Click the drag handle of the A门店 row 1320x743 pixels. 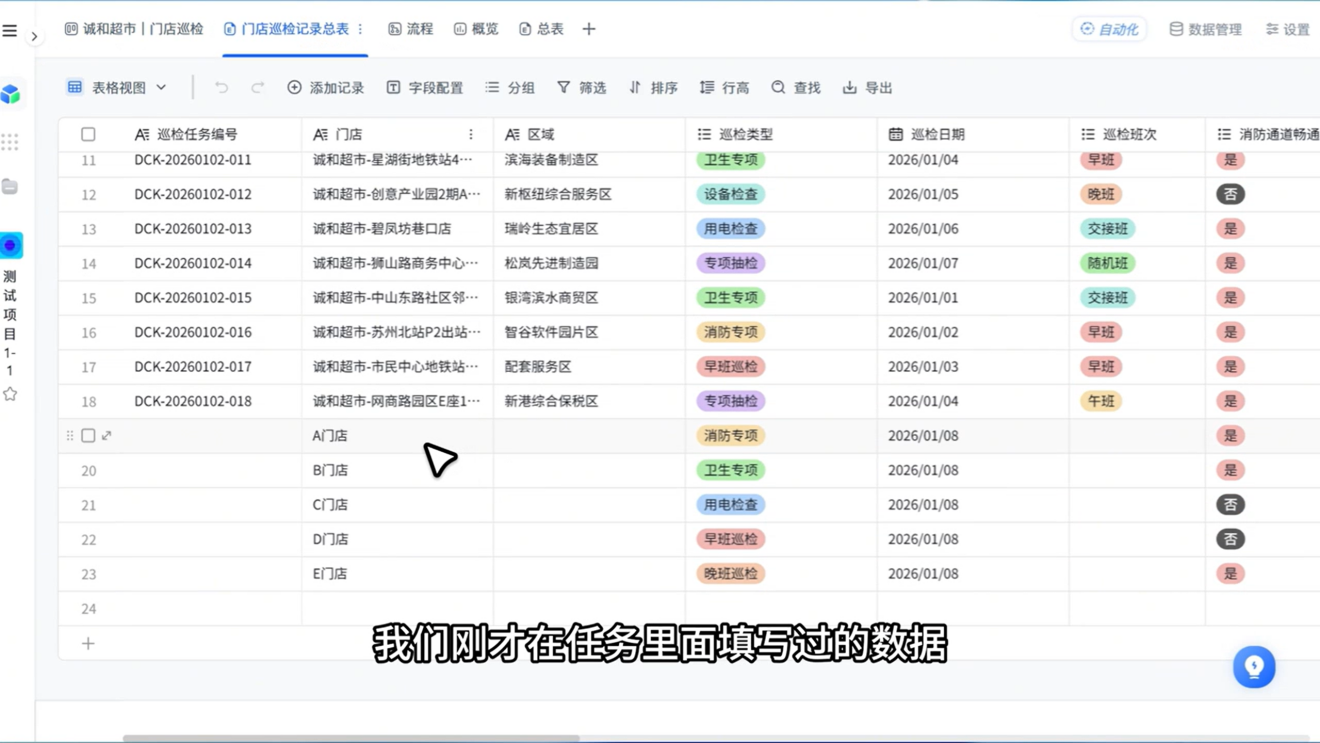(69, 436)
